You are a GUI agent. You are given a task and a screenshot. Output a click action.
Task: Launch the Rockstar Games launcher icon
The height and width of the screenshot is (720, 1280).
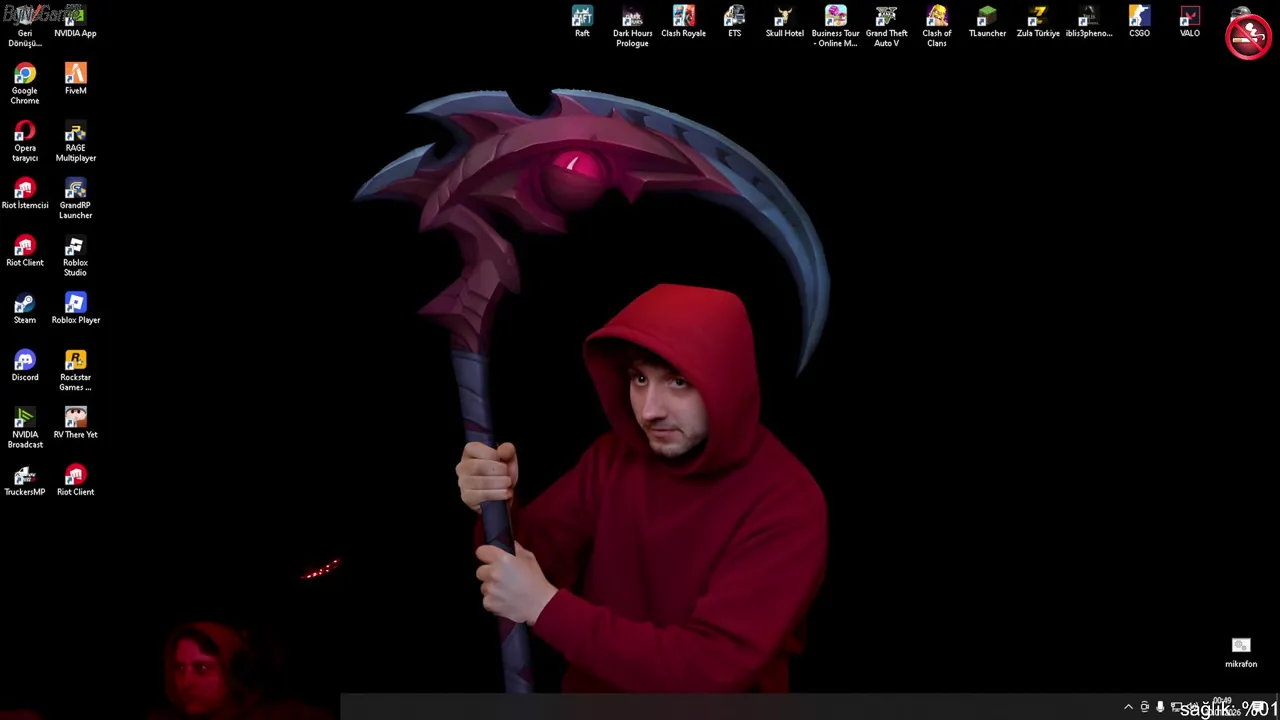click(75, 370)
